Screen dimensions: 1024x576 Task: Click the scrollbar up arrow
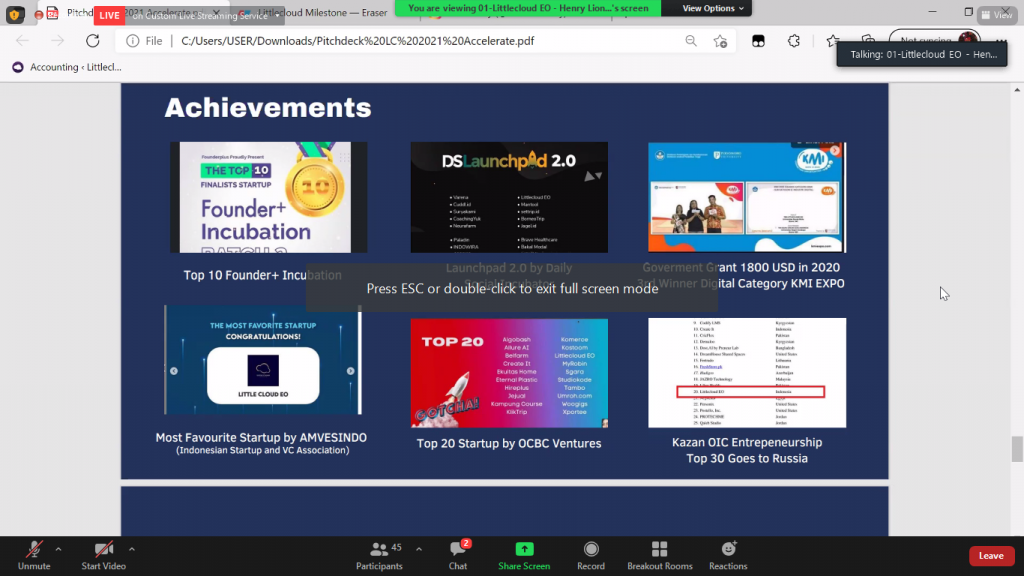(x=1017, y=89)
